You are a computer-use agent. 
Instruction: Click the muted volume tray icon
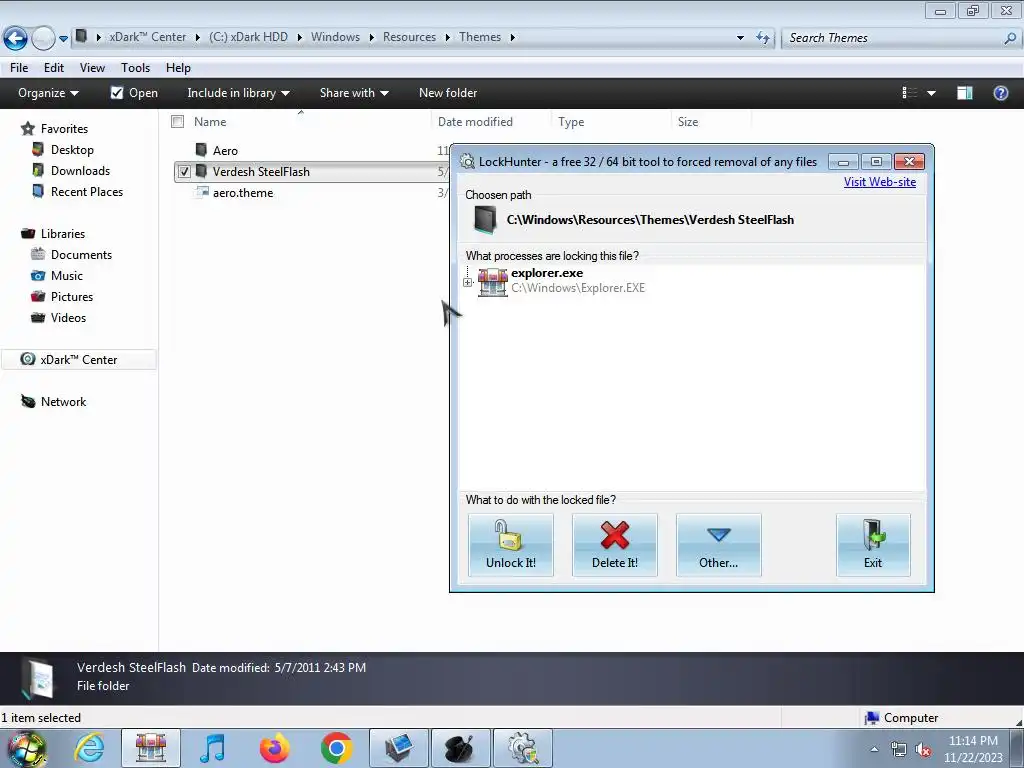pos(923,750)
